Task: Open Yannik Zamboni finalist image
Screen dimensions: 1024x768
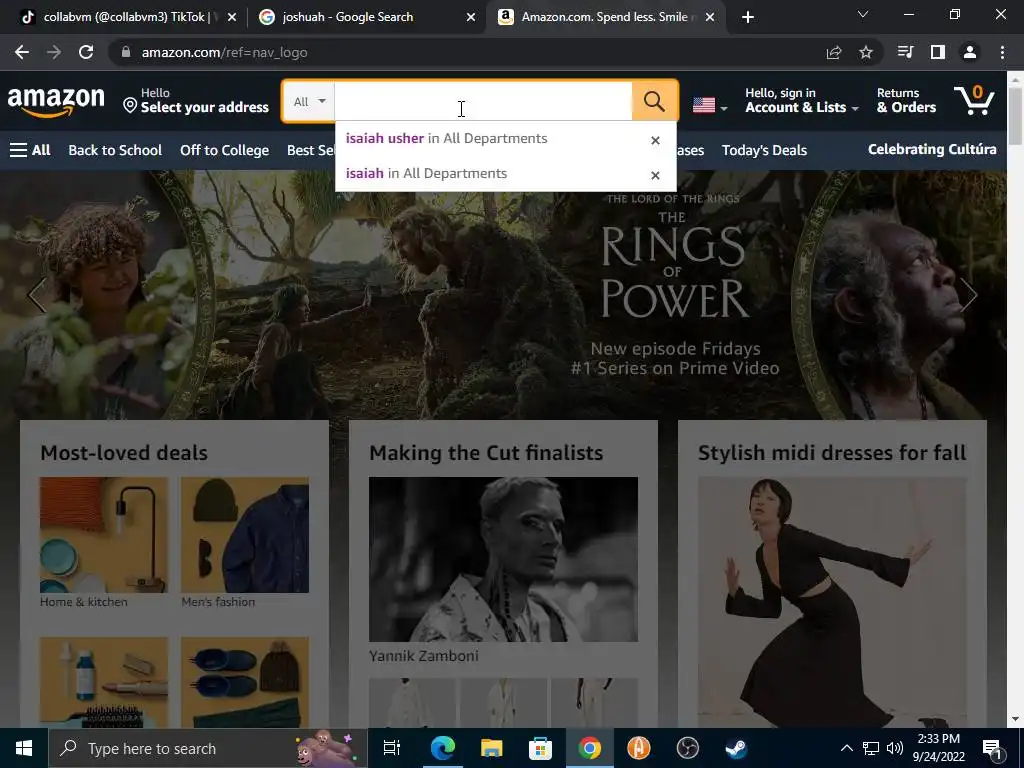Action: (x=503, y=559)
